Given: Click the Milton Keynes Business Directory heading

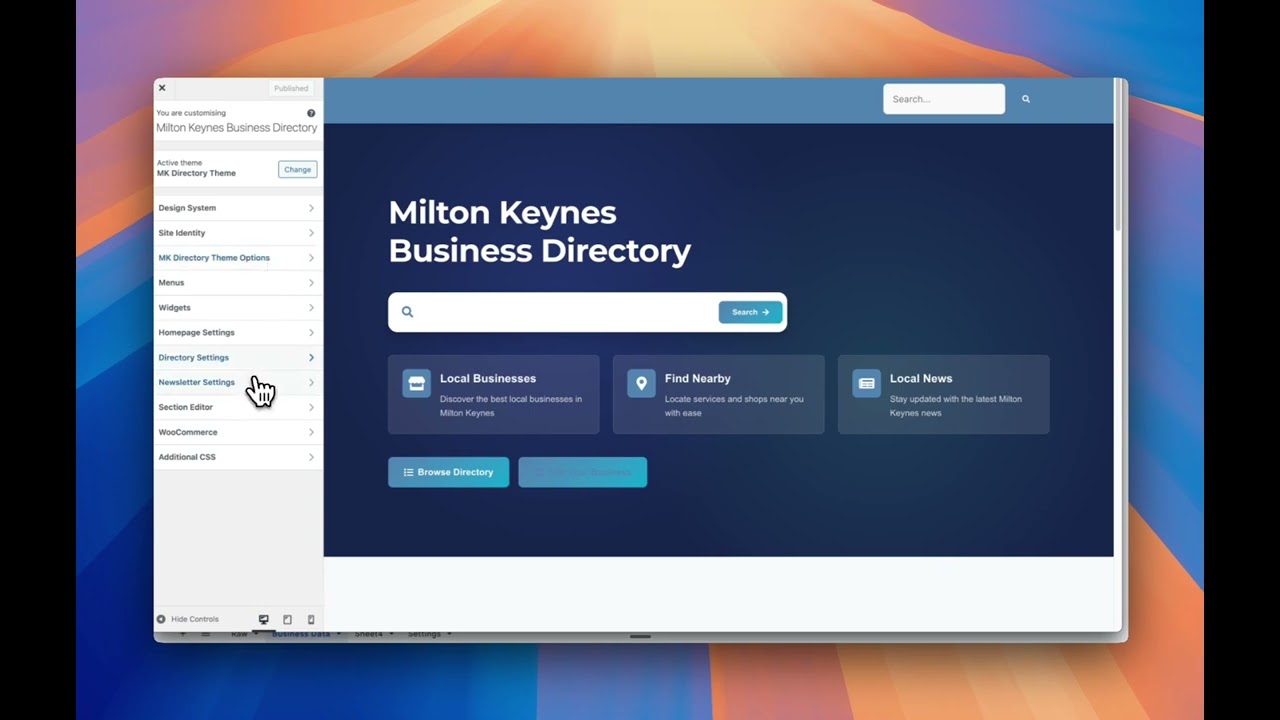Looking at the screenshot, I should [x=540, y=231].
